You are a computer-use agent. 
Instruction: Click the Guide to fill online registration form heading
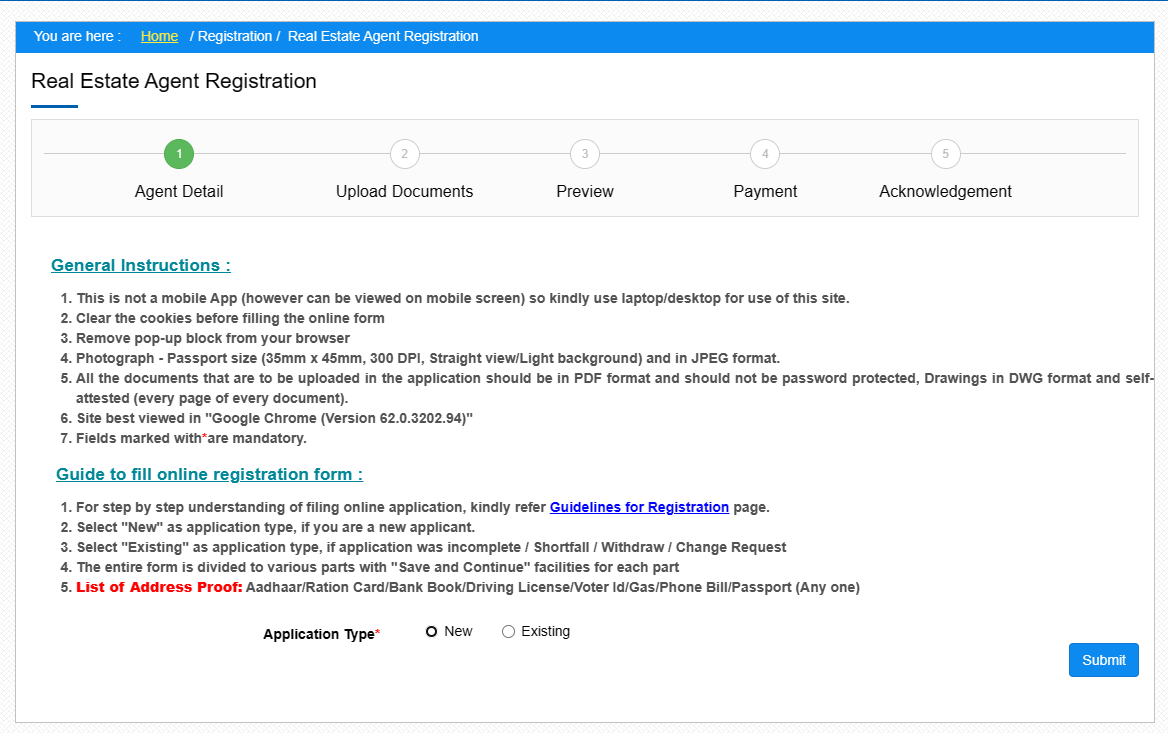[209, 474]
